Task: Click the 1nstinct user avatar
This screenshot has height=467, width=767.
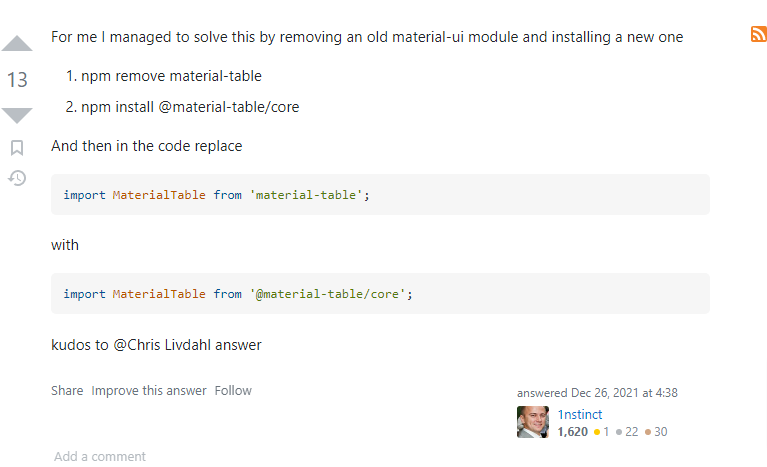Action: tap(532, 422)
